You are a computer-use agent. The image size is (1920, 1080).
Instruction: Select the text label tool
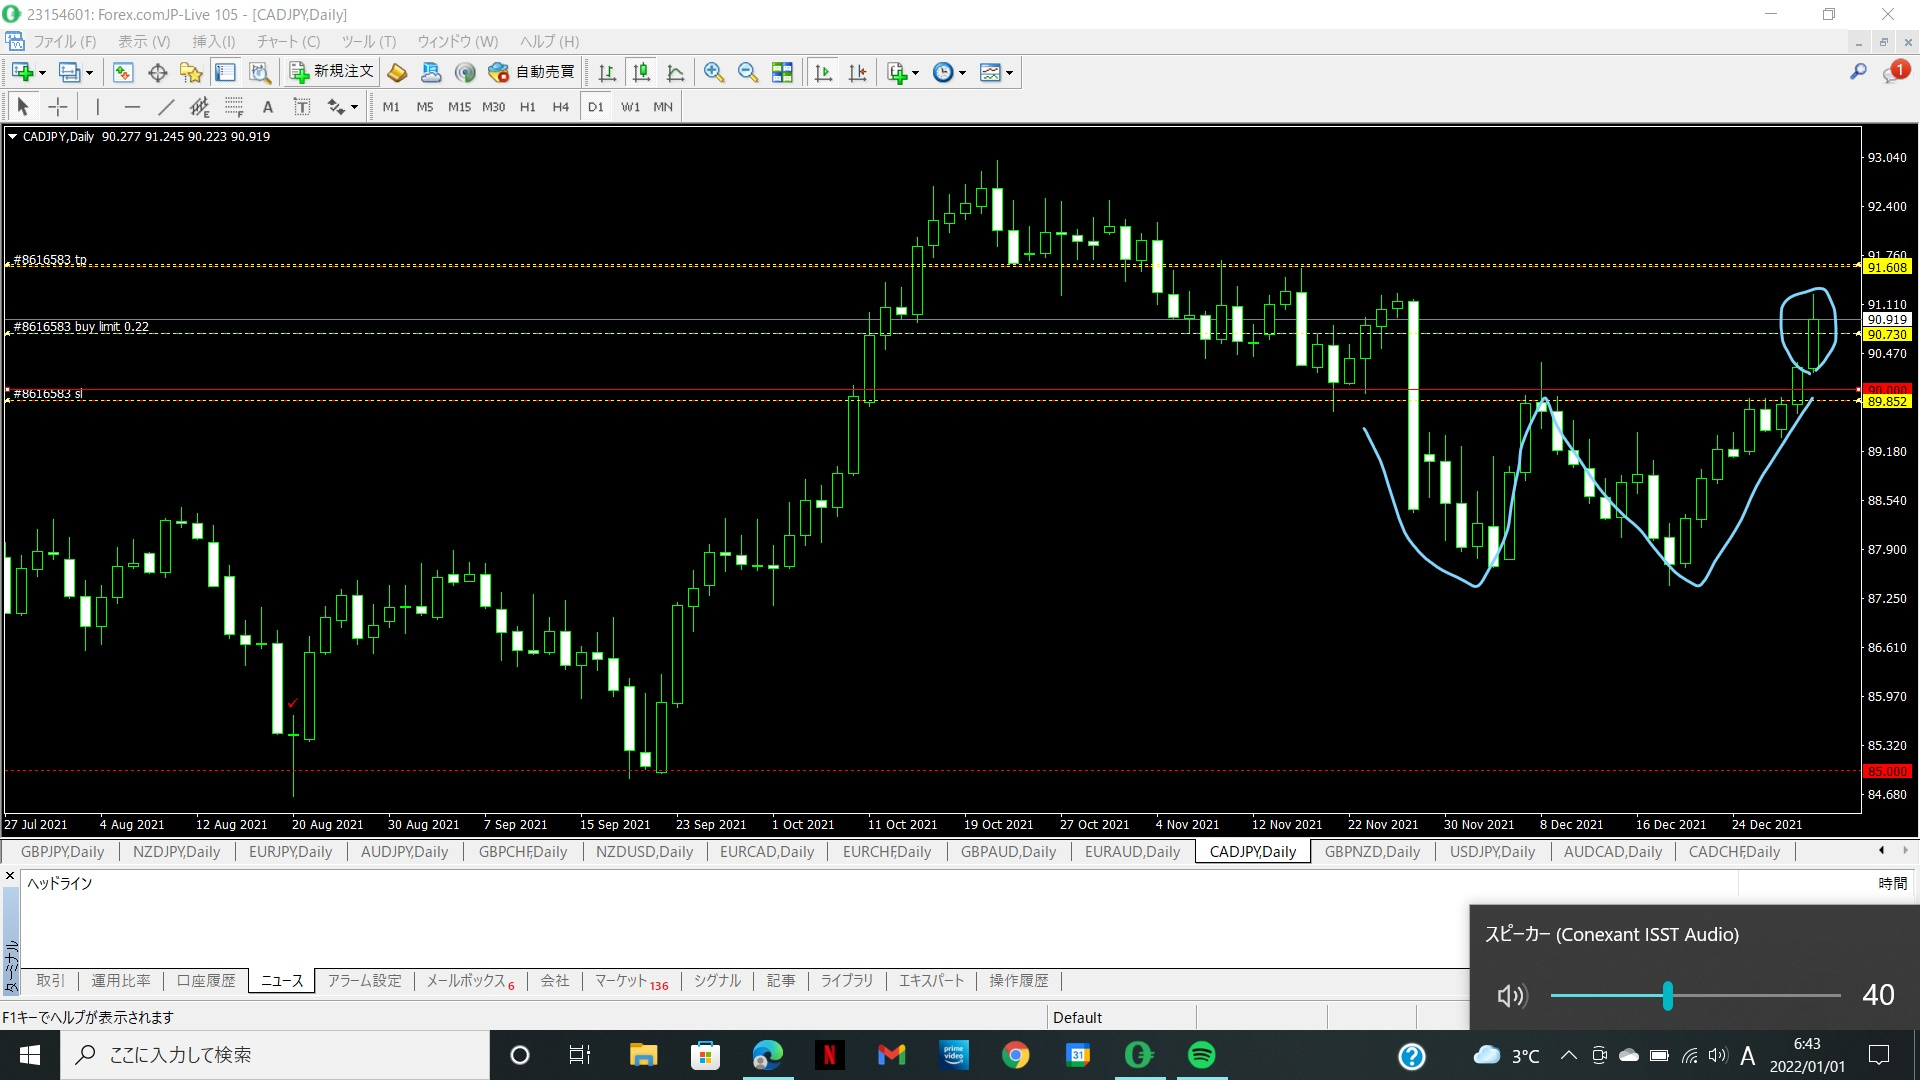pyautogui.click(x=301, y=107)
